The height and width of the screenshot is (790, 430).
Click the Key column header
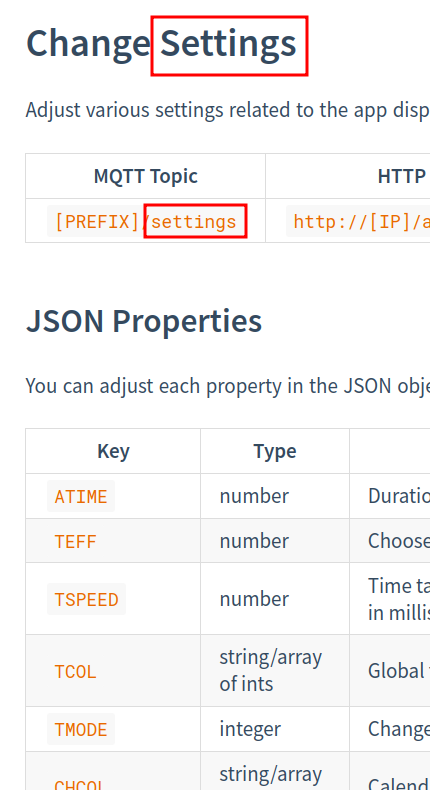(113, 451)
